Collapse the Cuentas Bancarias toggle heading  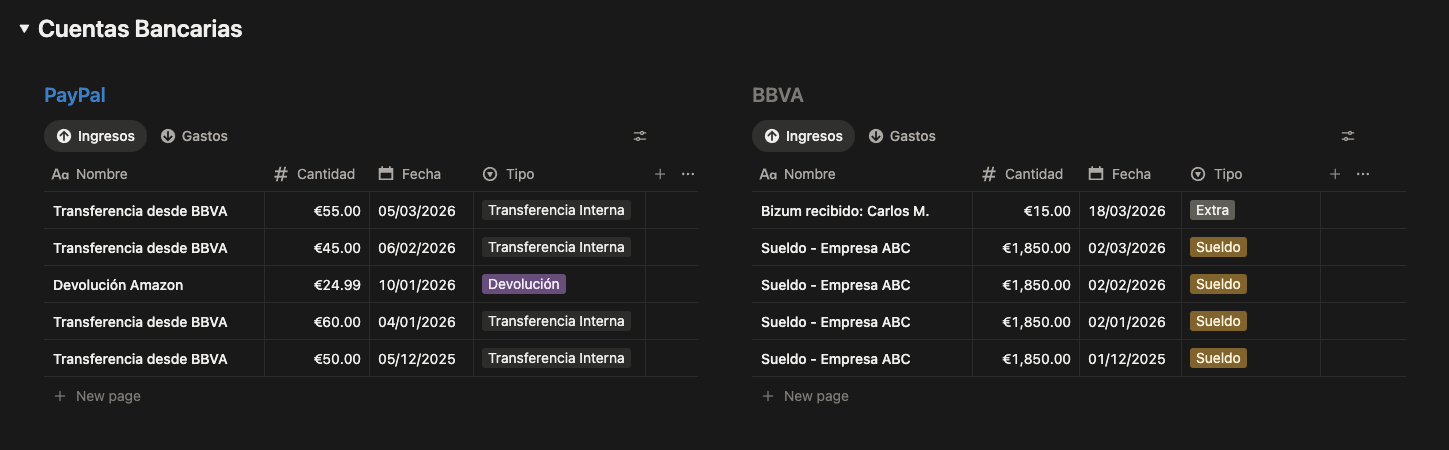pyautogui.click(x=24, y=29)
